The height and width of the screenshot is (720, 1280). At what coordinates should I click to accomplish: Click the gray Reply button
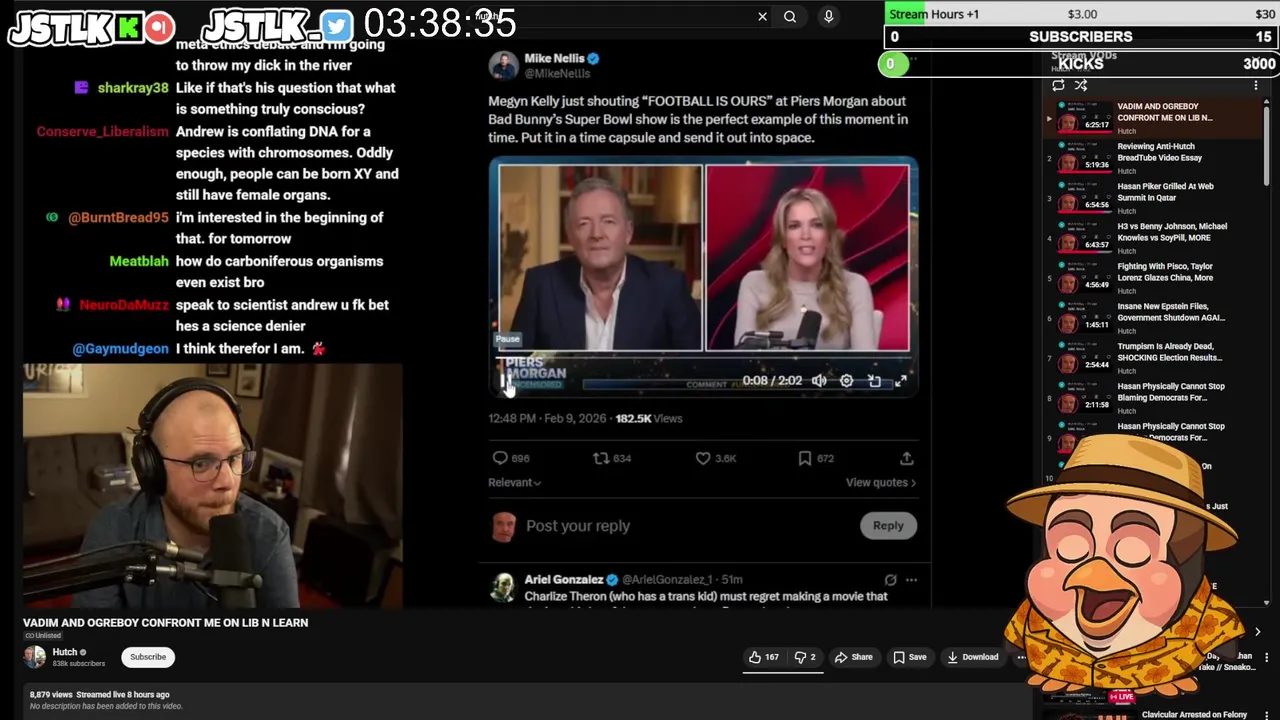[888, 526]
